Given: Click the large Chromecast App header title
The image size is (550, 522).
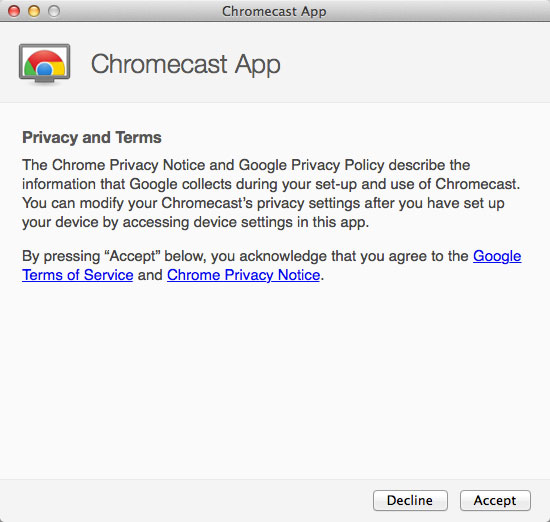Looking at the screenshot, I should 186,64.
